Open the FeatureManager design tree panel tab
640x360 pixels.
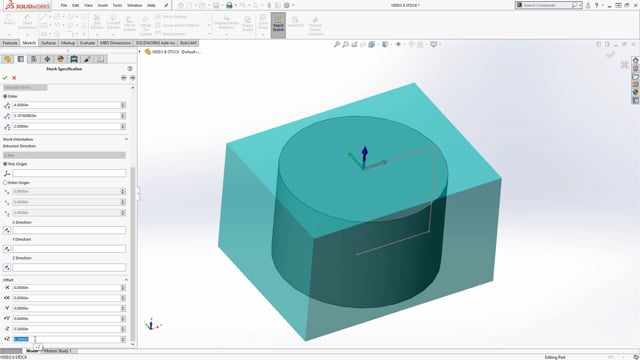(x=7, y=59)
